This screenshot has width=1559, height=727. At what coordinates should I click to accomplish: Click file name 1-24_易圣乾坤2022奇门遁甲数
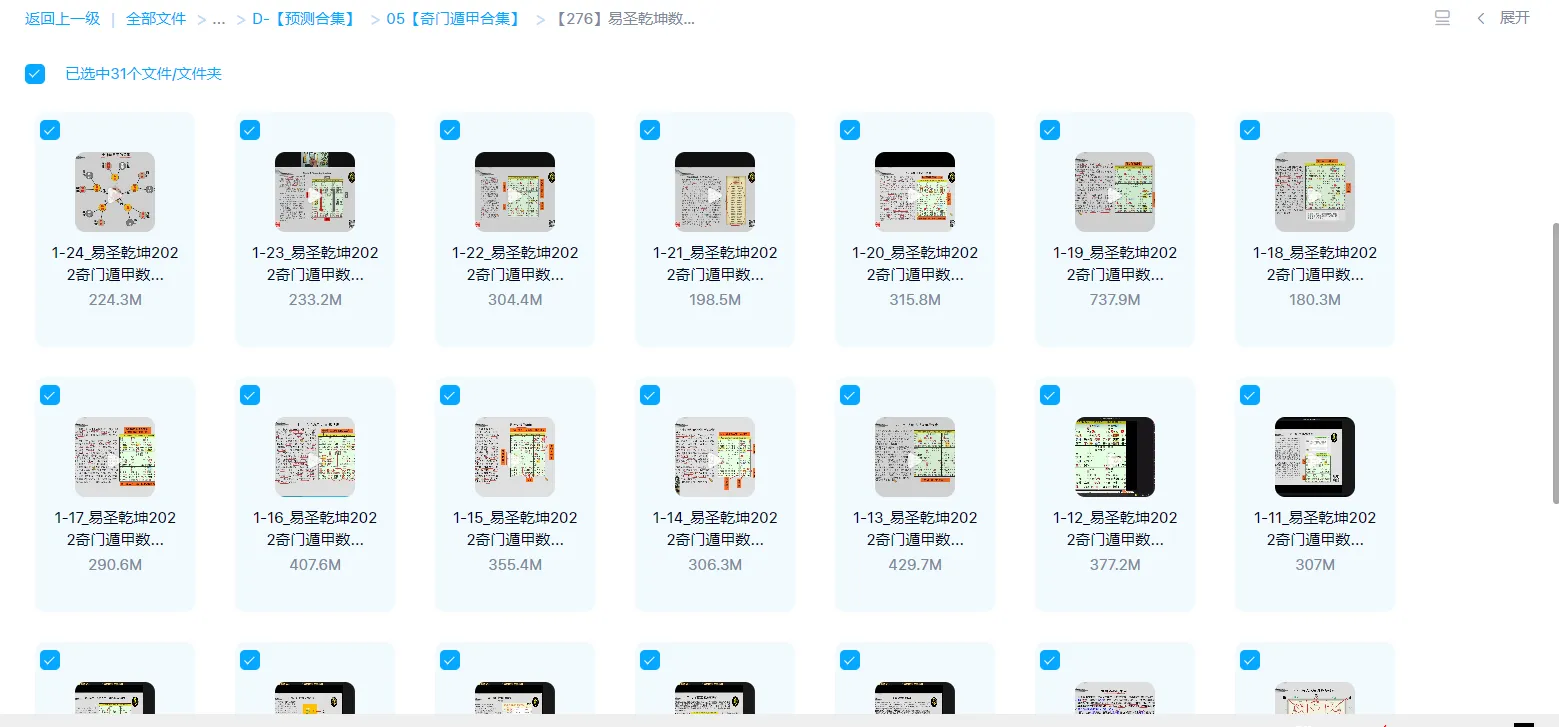click(x=115, y=263)
